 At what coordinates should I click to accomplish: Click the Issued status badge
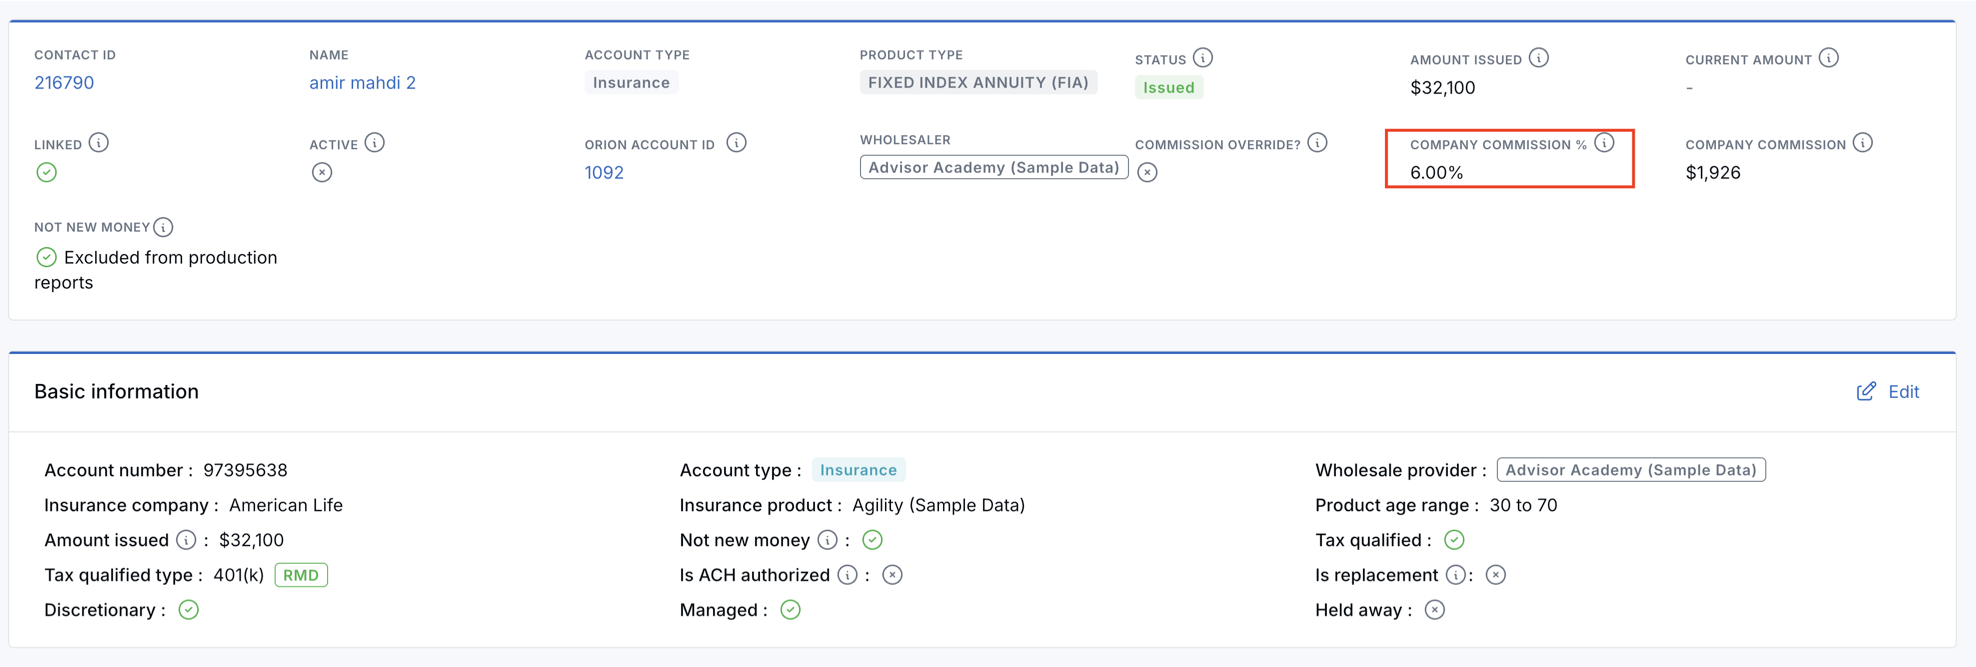click(x=1168, y=88)
